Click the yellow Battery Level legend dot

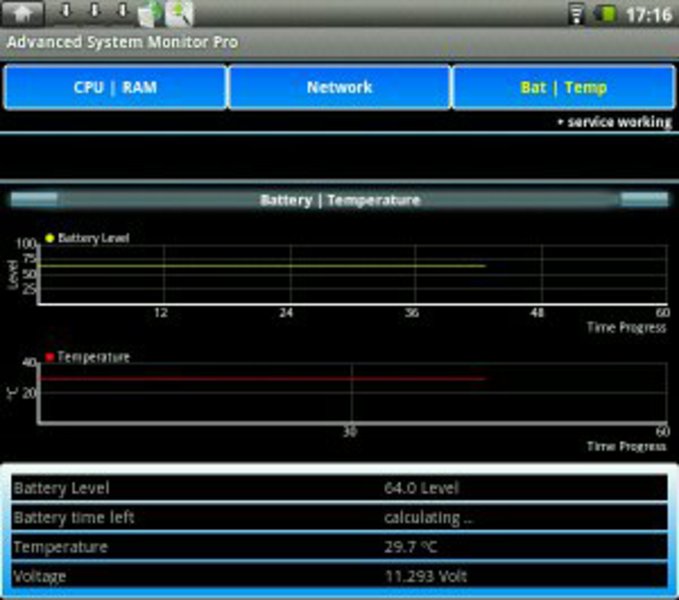50,238
